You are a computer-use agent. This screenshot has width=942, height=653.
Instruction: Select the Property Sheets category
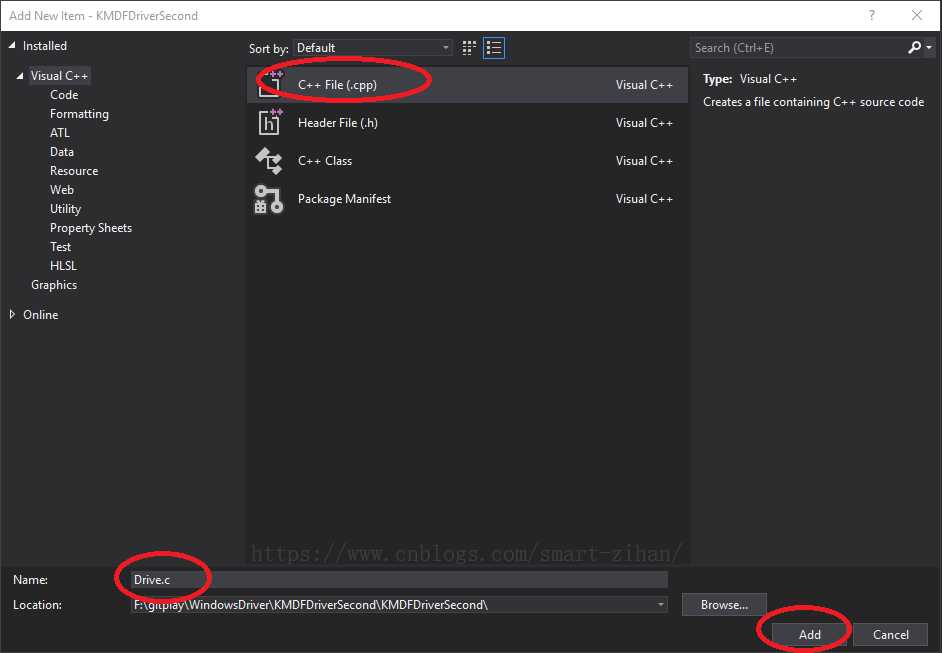91,228
